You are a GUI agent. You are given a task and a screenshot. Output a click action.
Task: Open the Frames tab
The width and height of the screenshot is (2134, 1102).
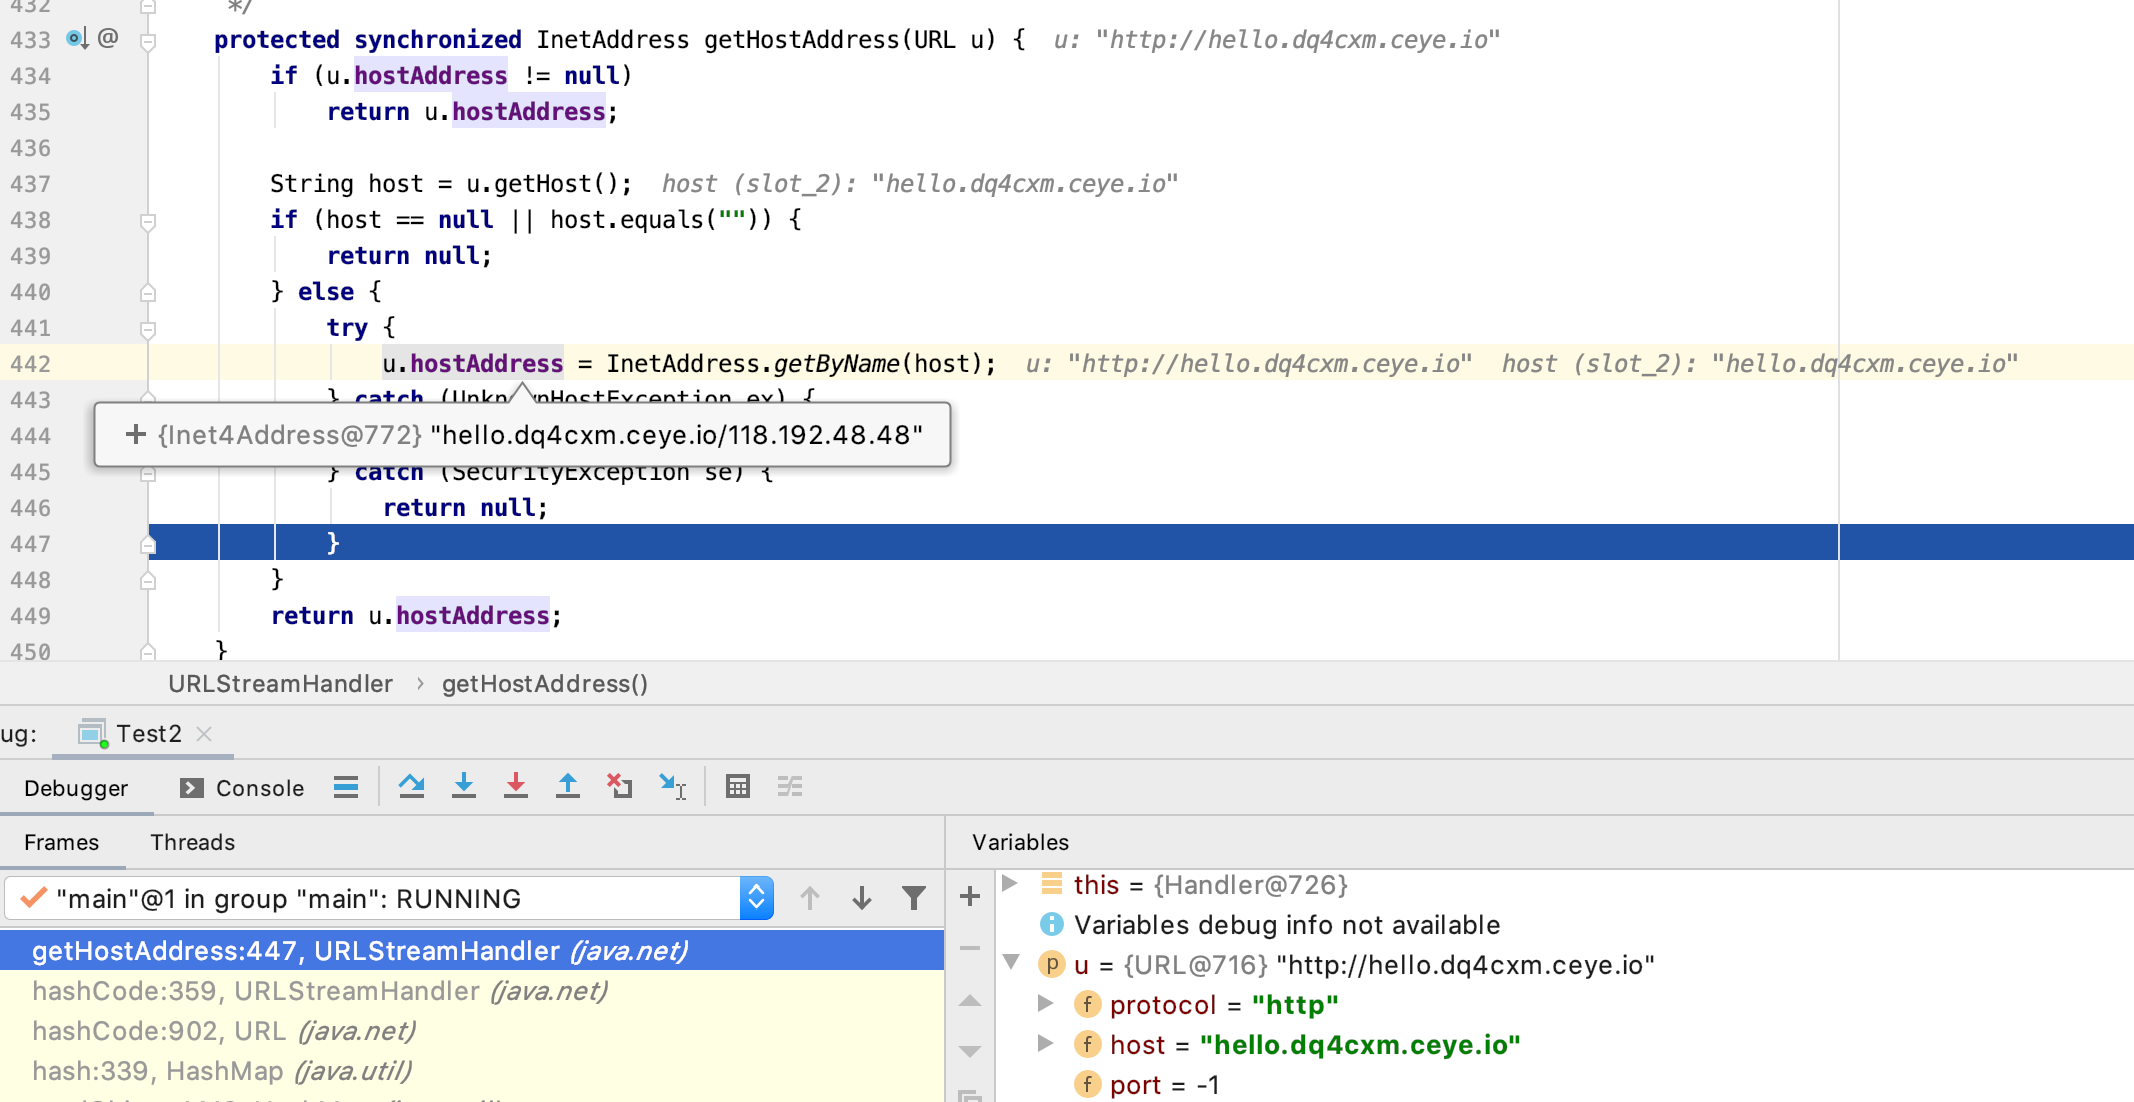(x=62, y=842)
